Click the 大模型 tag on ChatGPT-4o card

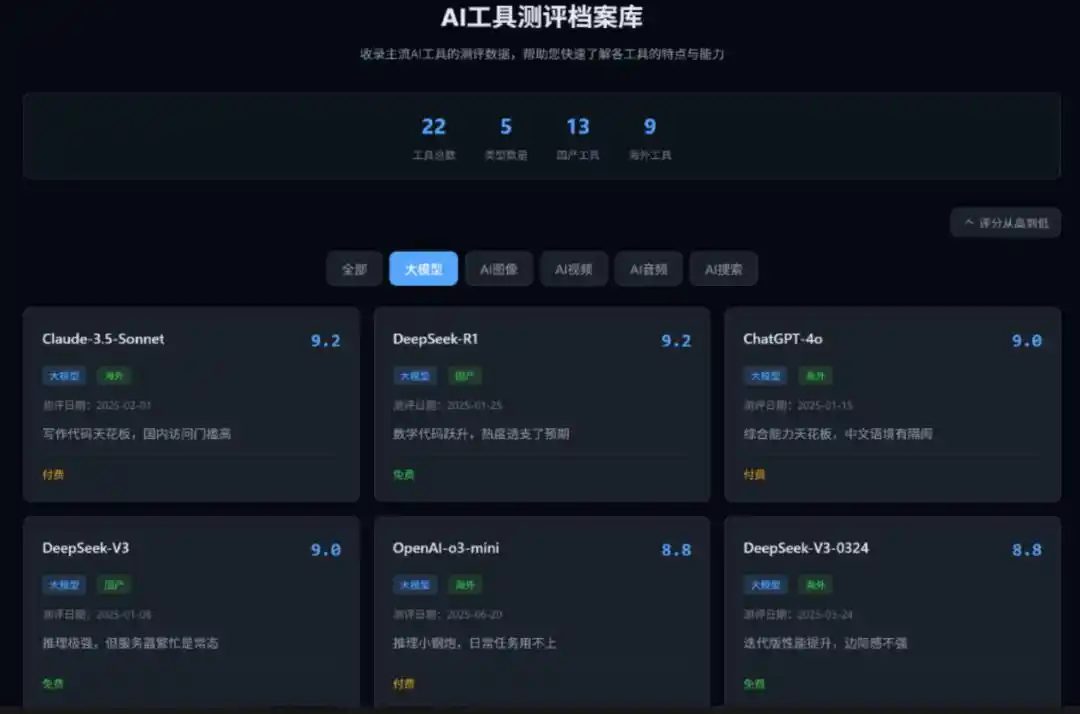click(765, 376)
